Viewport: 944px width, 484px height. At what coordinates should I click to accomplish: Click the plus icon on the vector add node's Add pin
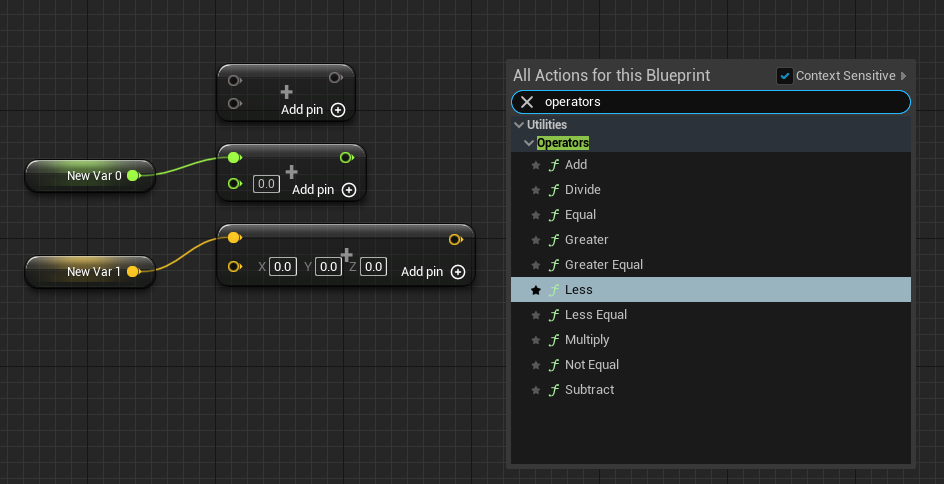(x=458, y=272)
